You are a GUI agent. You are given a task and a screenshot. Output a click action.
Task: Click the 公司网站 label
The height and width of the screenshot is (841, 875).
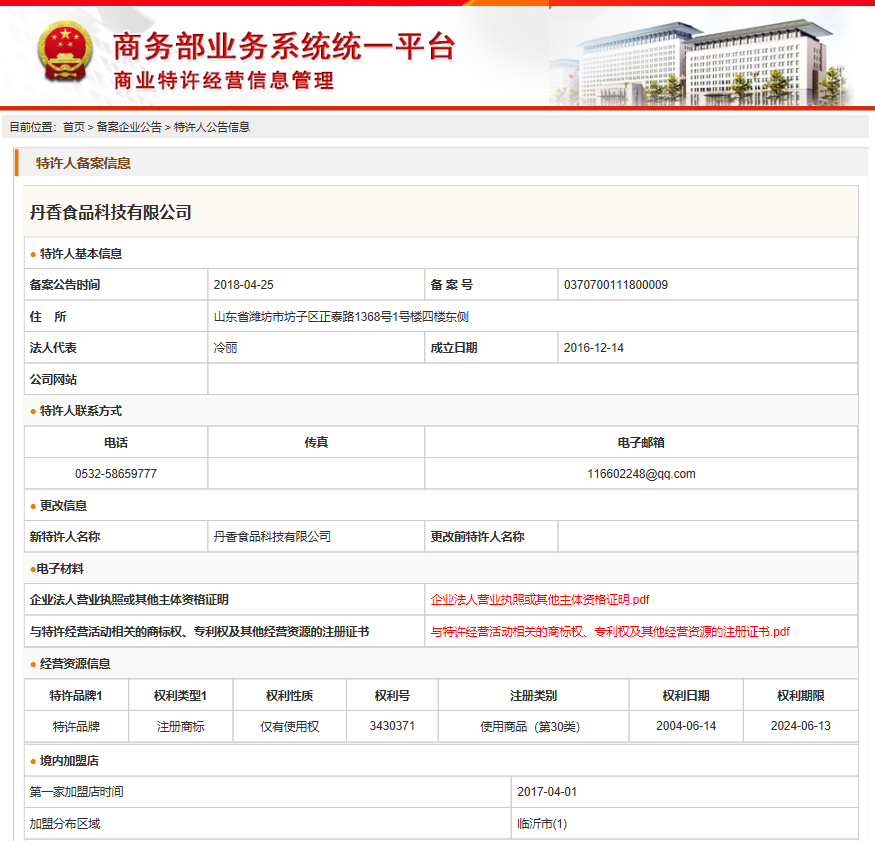[53, 380]
